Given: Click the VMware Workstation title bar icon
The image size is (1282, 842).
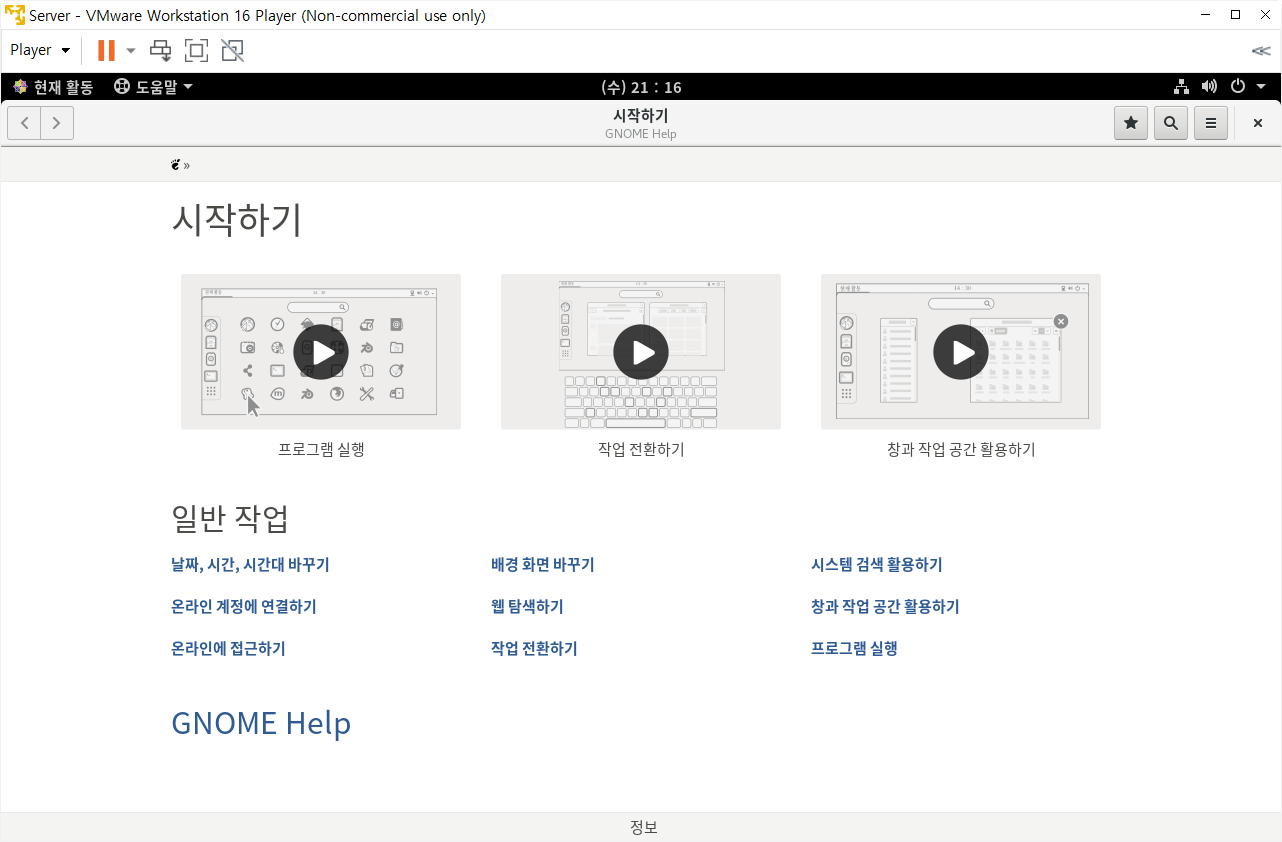Looking at the screenshot, I should [x=15, y=15].
